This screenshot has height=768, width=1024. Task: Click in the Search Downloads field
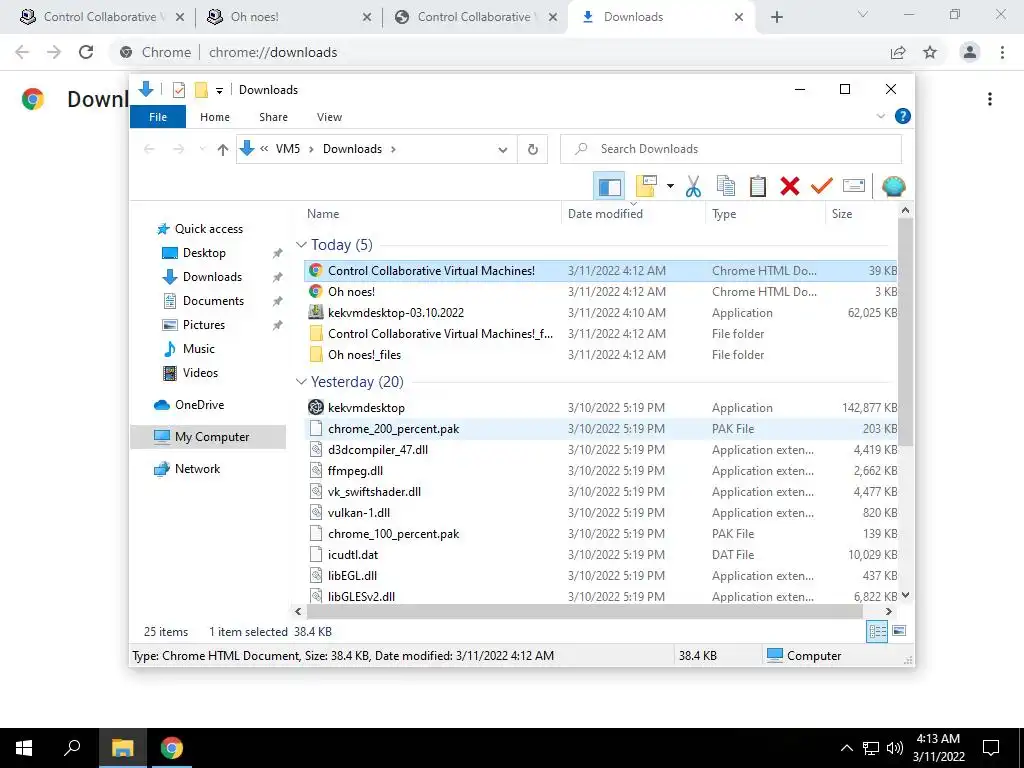click(731, 149)
